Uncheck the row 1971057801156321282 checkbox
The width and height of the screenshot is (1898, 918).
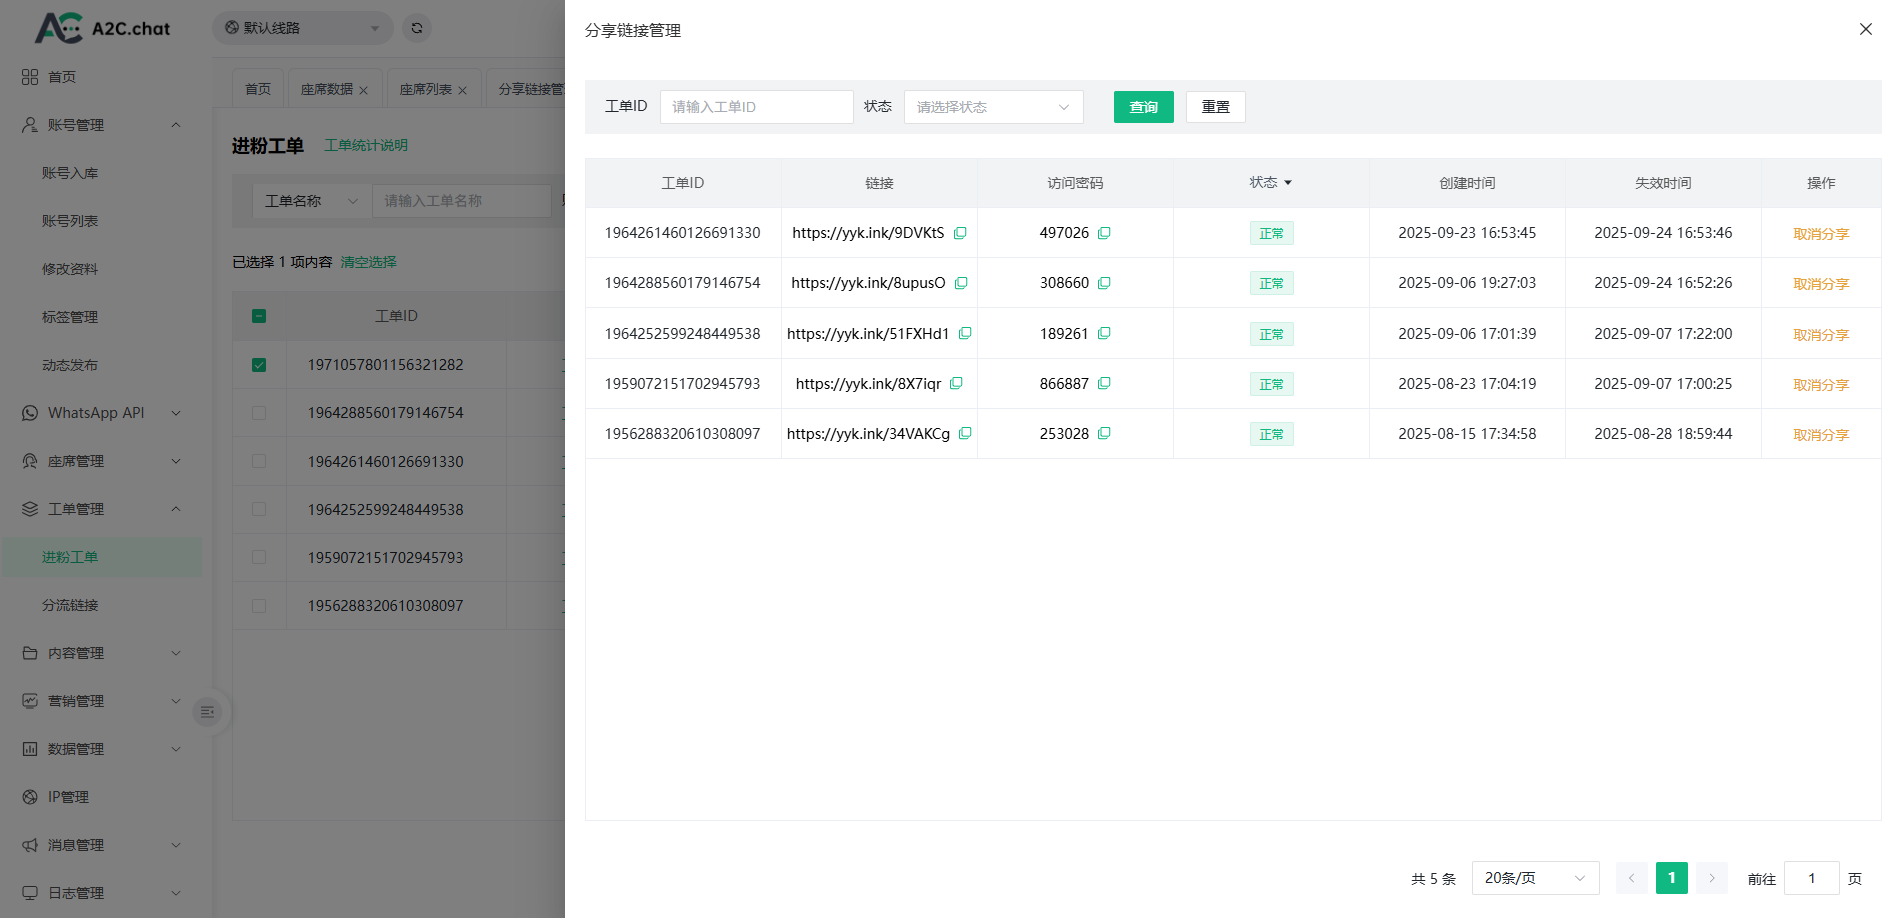(x=259, y=365)
